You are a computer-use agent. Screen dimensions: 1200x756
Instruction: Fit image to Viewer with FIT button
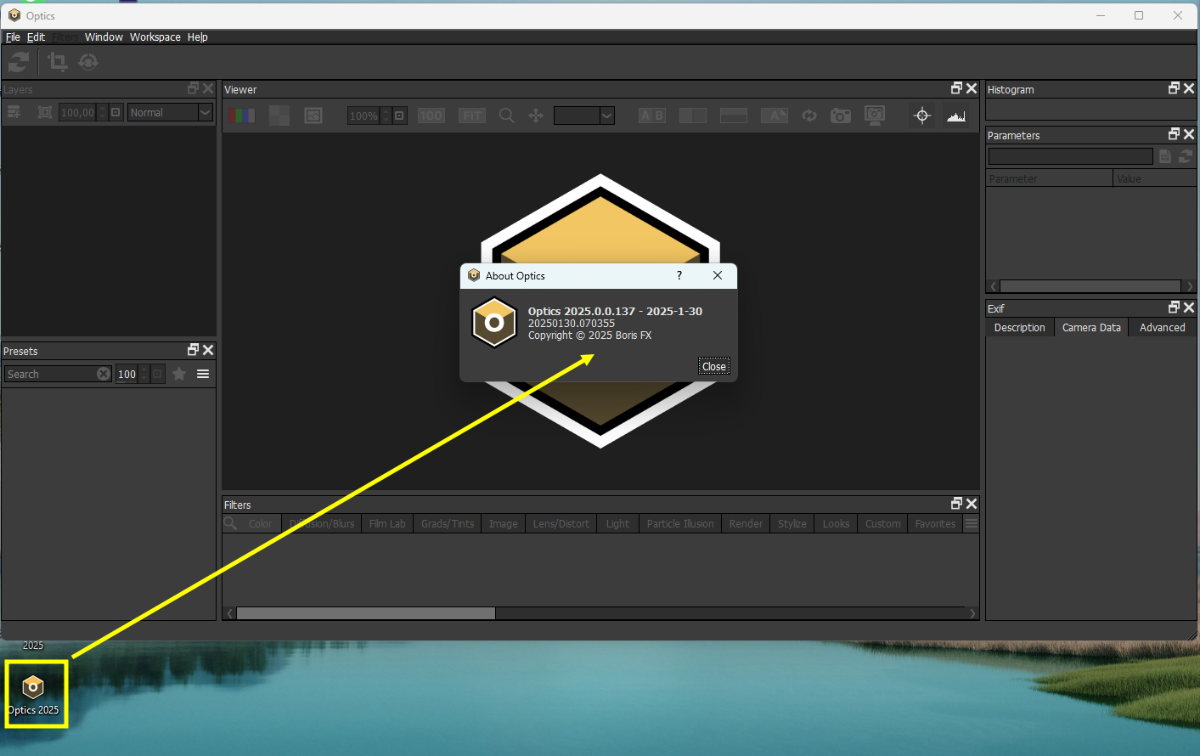[x=472, y=116]
